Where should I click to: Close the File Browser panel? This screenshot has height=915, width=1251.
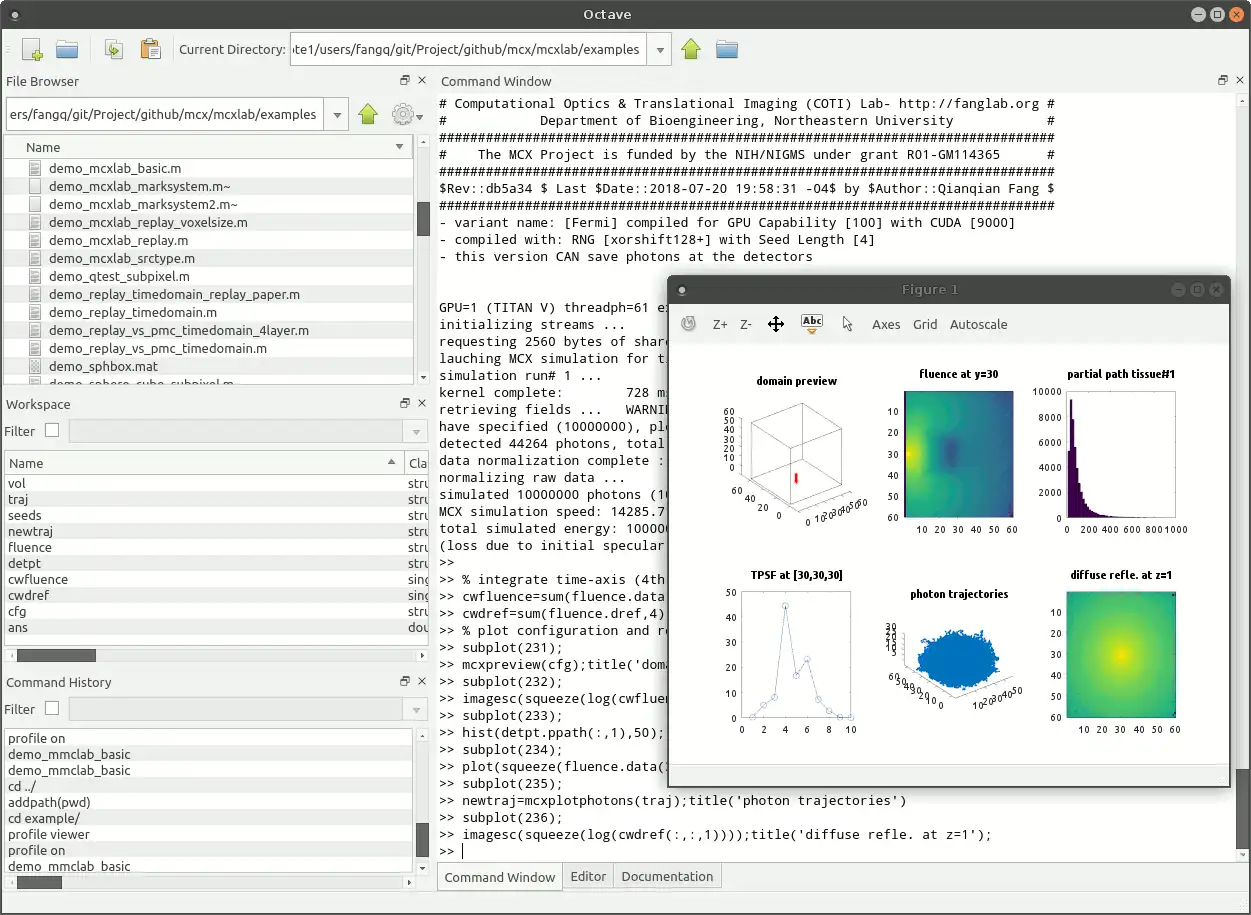click(422, 81)
